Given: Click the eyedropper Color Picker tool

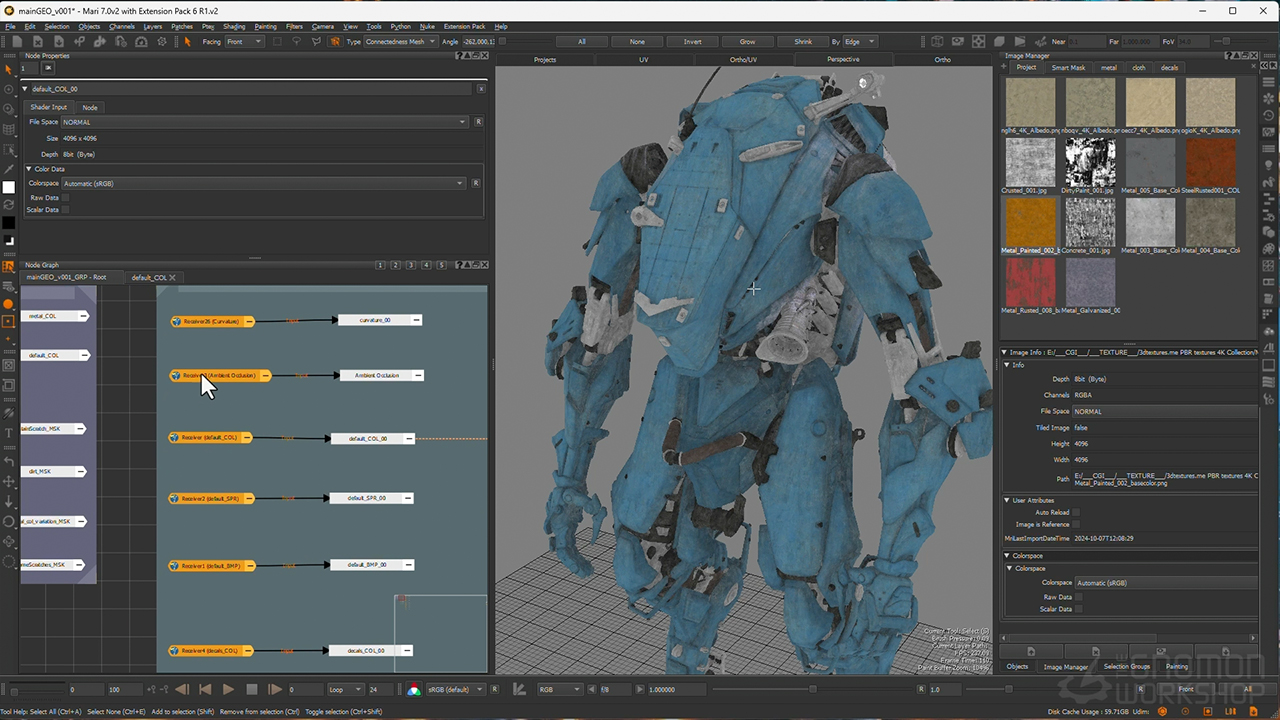Looking at the screenshot, I should point(9,169).
